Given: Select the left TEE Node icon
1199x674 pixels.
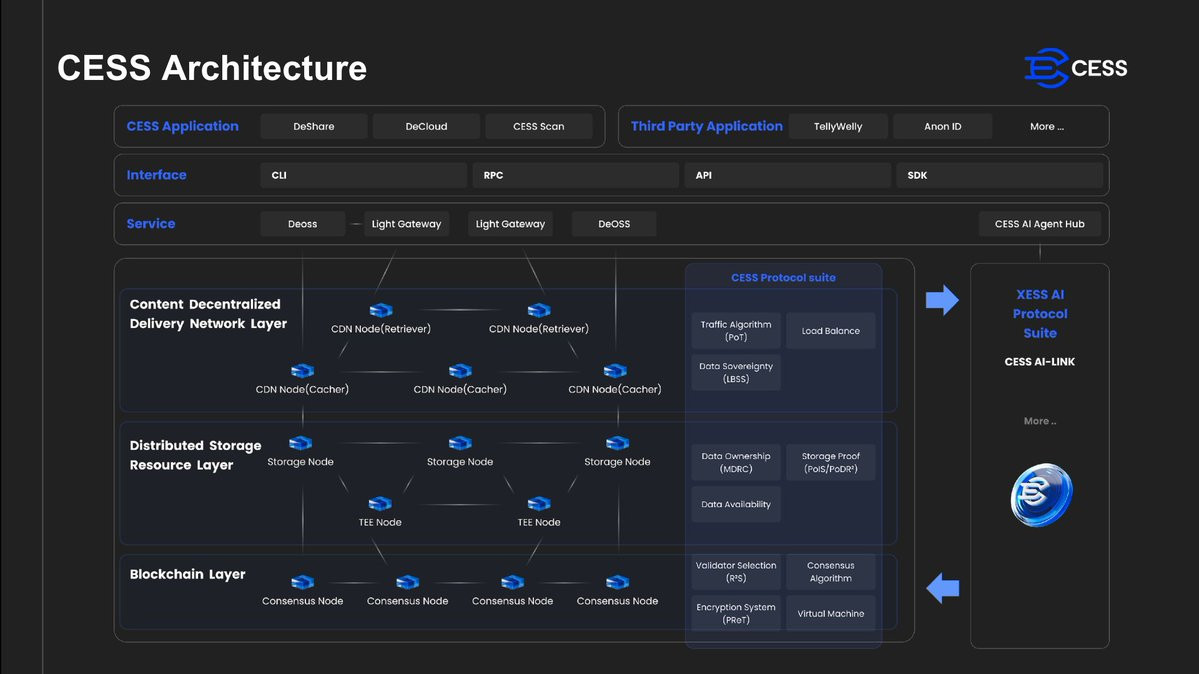Looking at the screenshot, I should click(380, 503).
